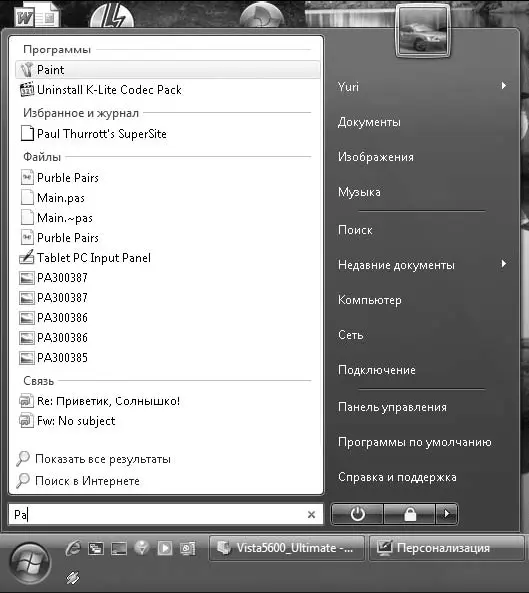The image size is (529, 593).
Task: Open Документы folder
Action: pos(369,122)
